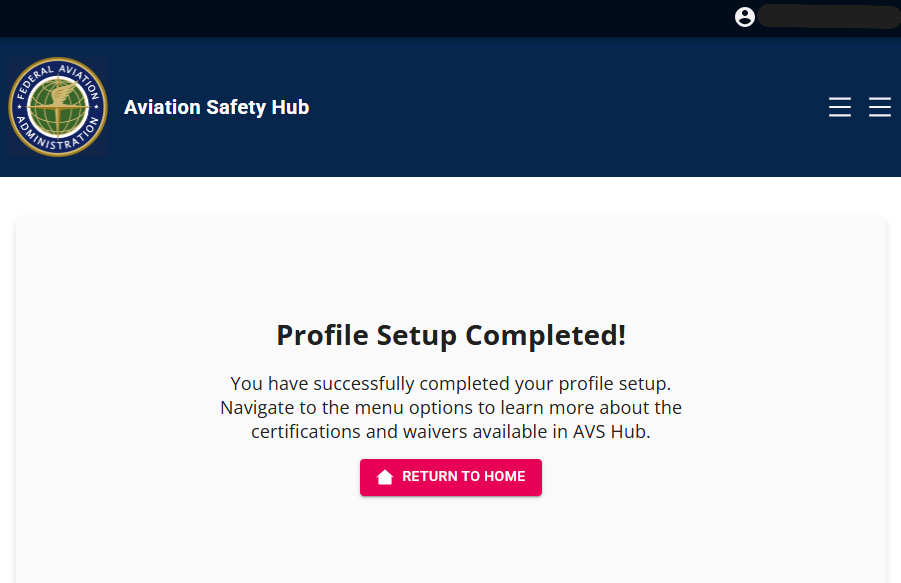Expand the redacted username beside the account icon
This screenshot has width=901, height=583.
point(826,17)
